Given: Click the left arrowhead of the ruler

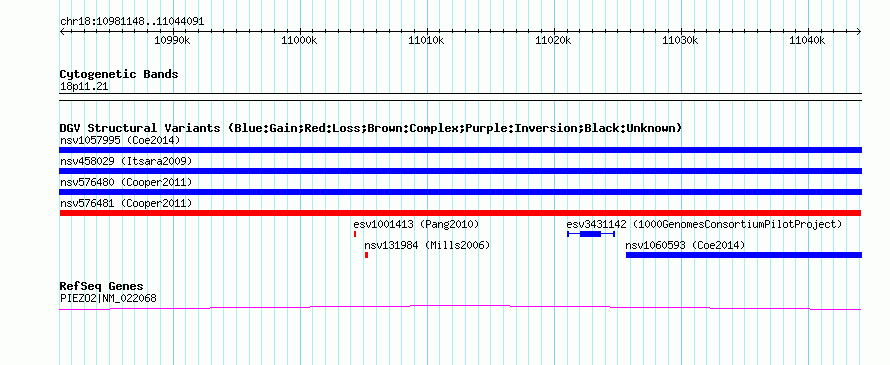Looking at the screenshot, I should tap(62, 32).
